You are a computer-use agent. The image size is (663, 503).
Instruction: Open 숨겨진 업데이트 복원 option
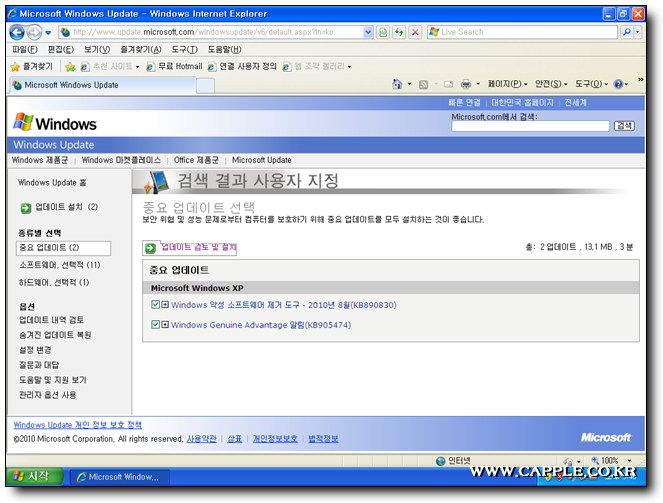[x=55, y=335]
